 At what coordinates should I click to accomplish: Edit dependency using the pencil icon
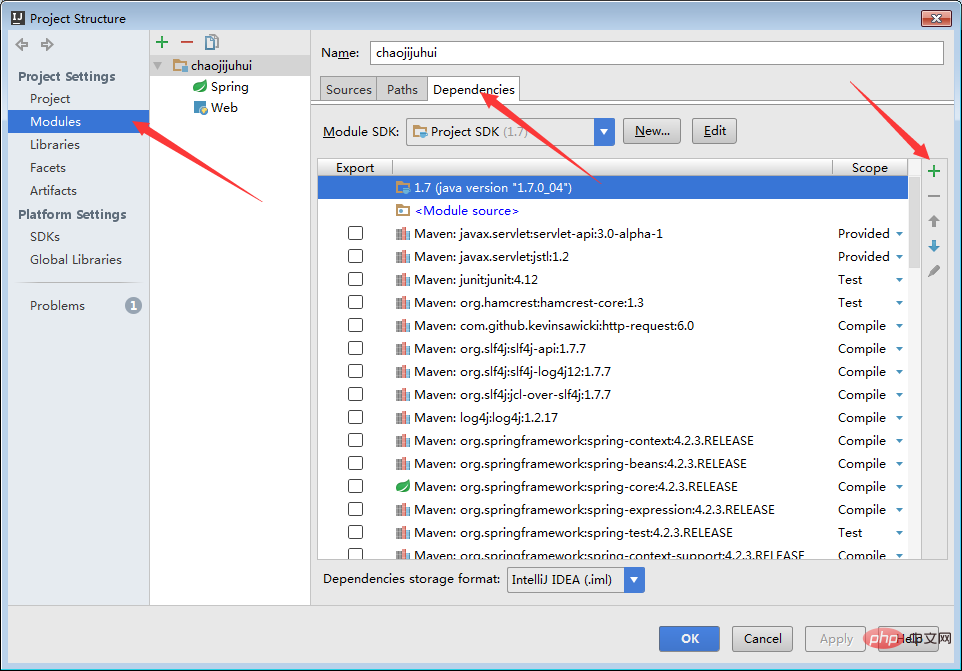[934, 271]
